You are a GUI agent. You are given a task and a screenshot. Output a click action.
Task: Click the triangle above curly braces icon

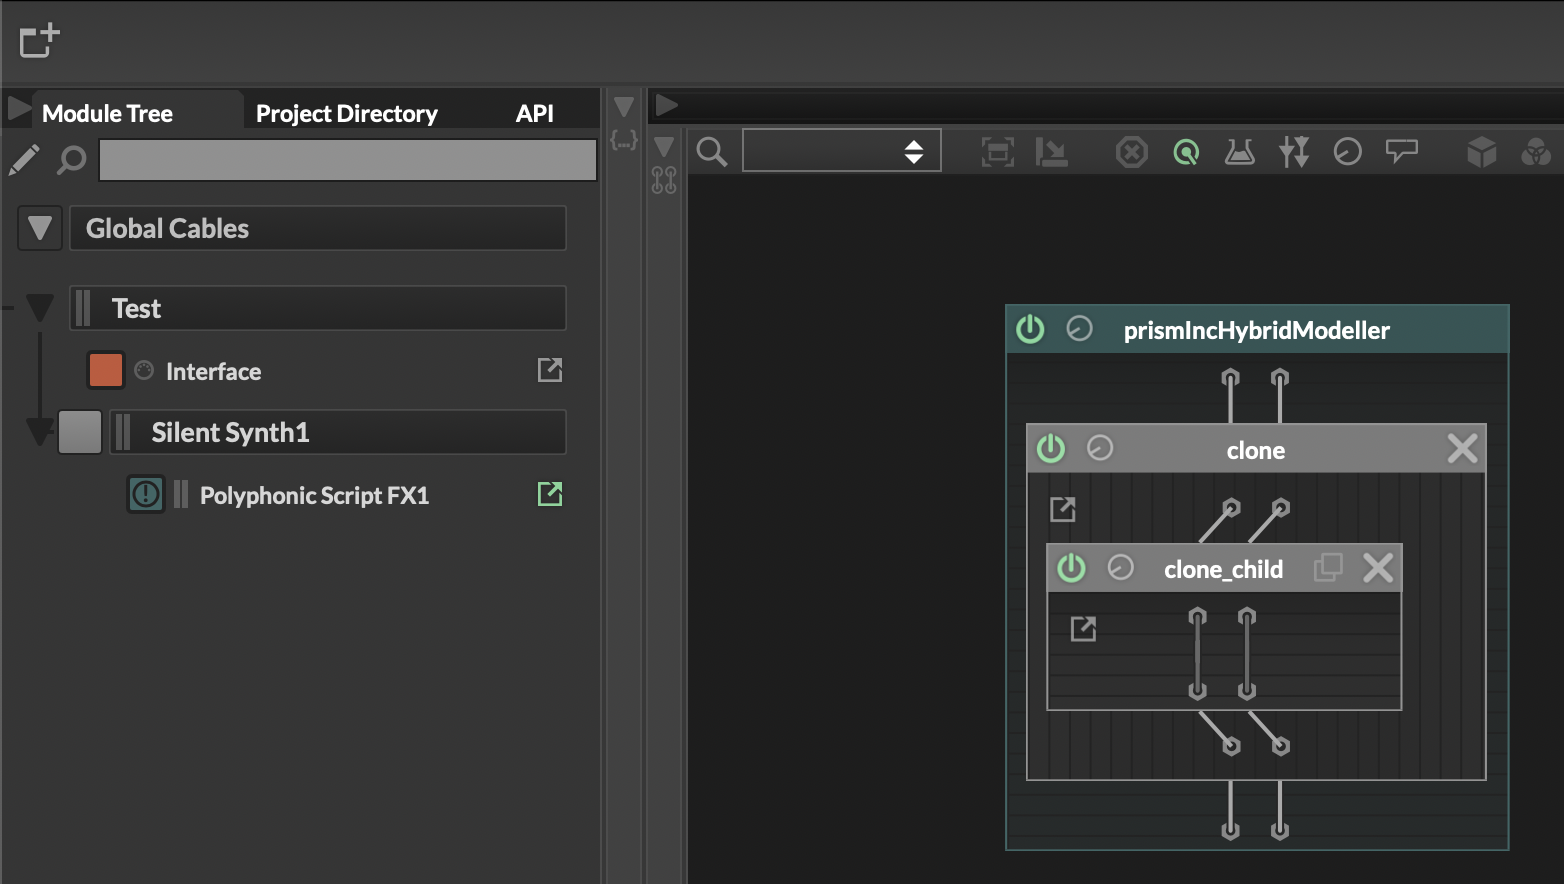(624, 107)
